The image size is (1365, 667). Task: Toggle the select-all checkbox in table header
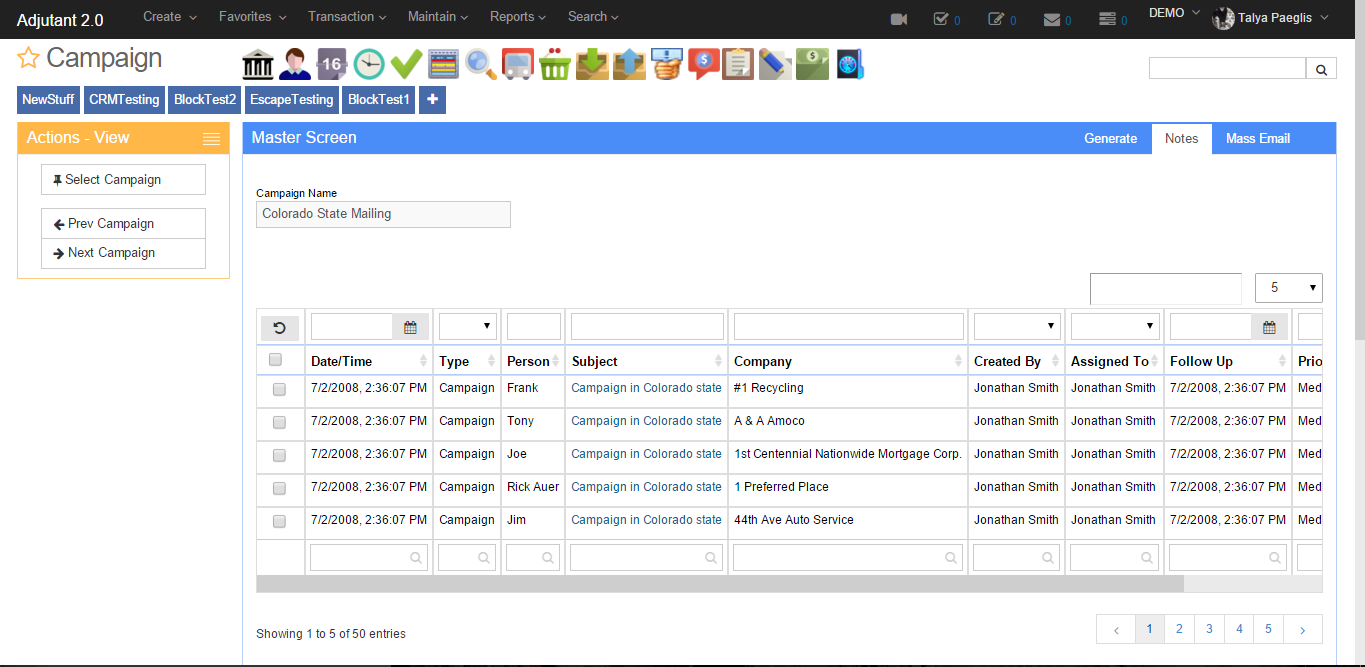click(x=276, y=360)
